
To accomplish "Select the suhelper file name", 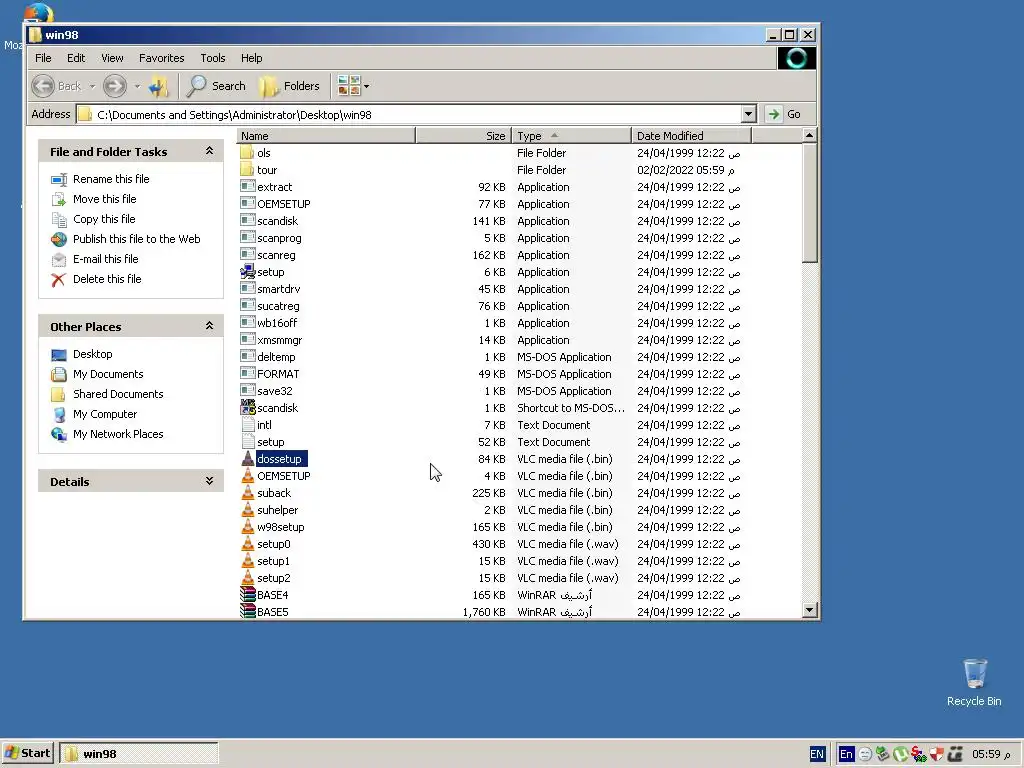I will [x=278, y=509].
